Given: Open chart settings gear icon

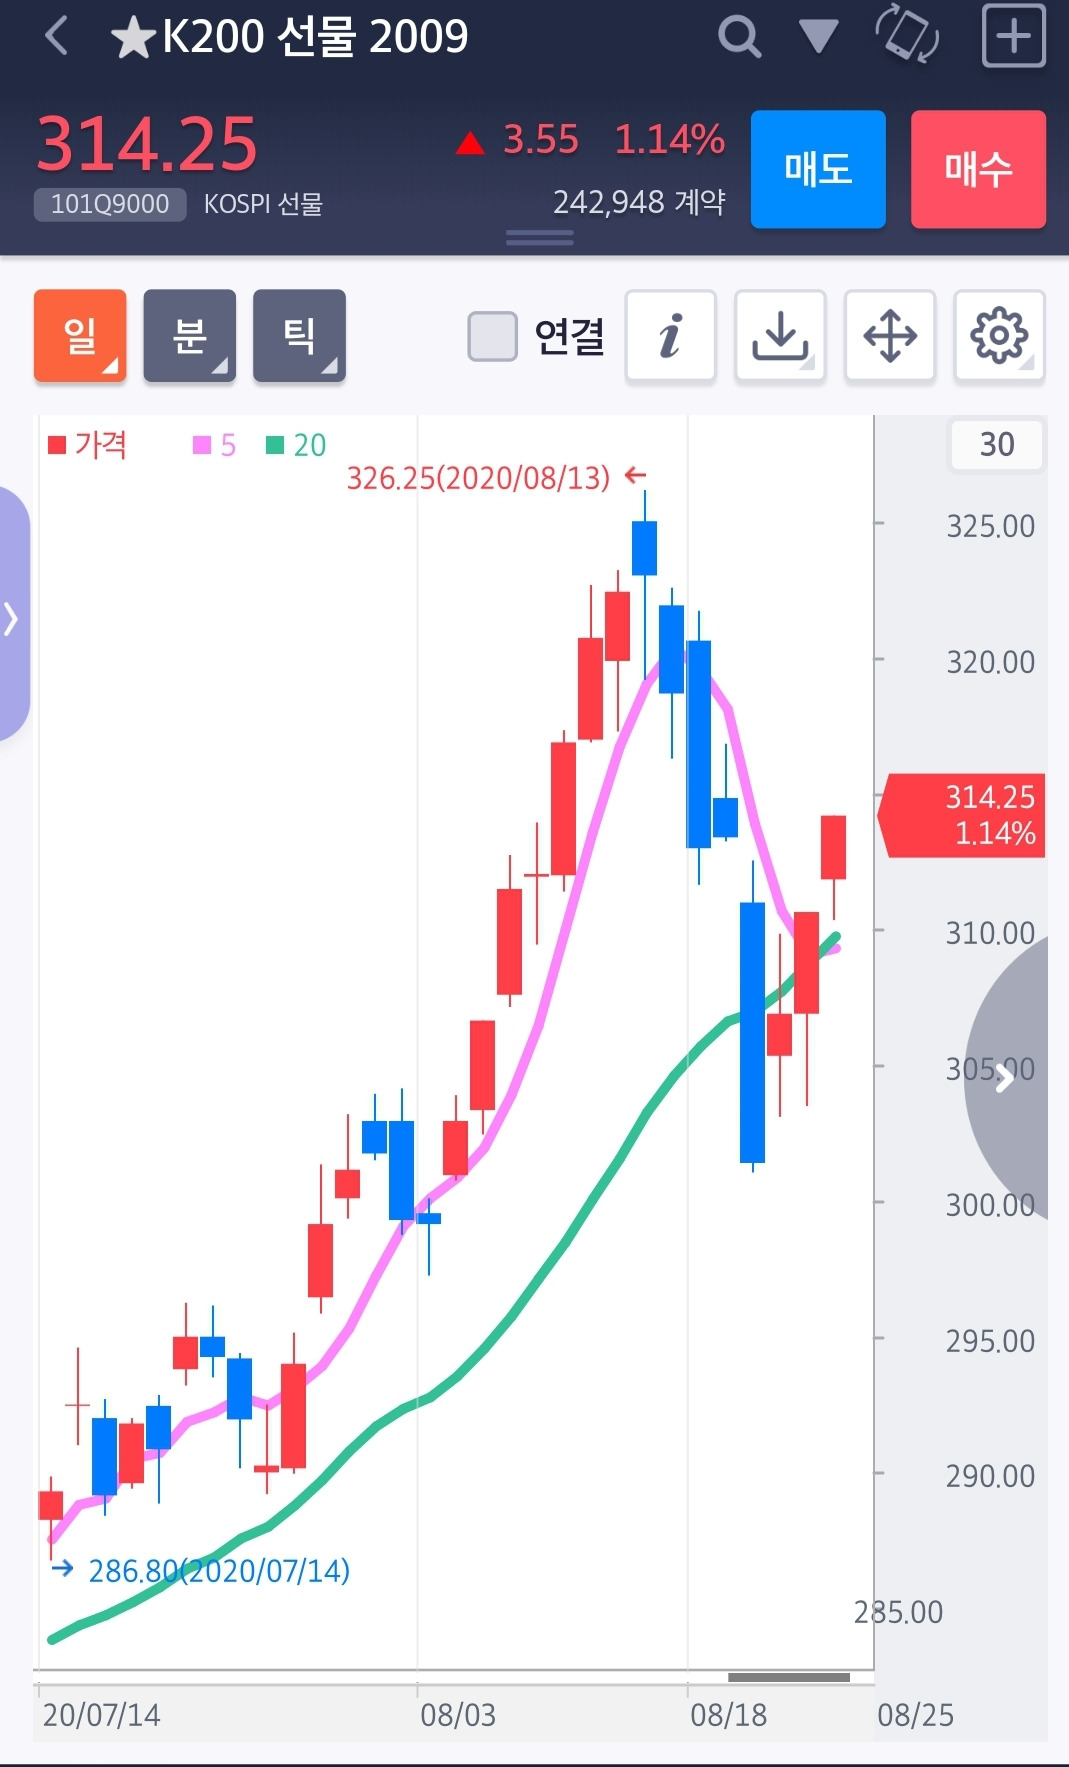Looking at the screenshot, I should (x=999, y=336).
